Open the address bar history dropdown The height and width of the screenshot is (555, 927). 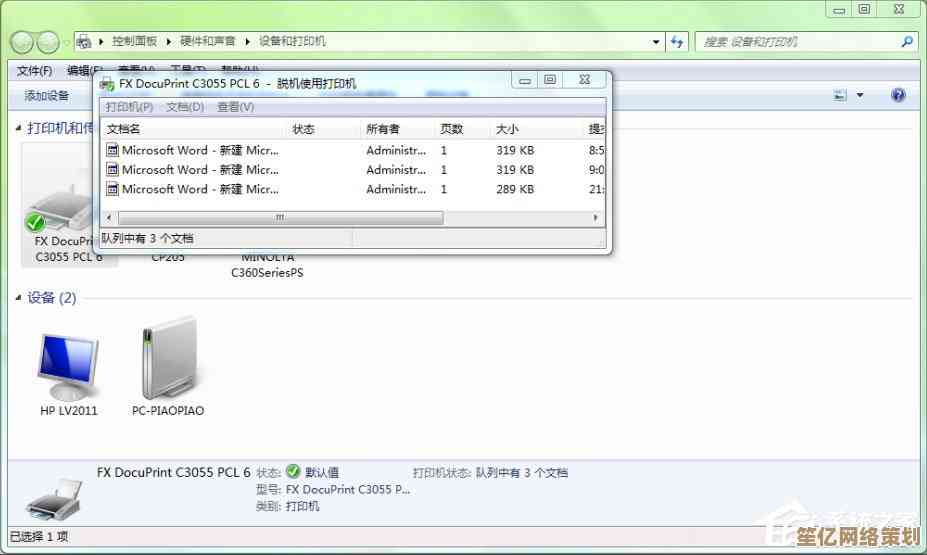[656, 42]
